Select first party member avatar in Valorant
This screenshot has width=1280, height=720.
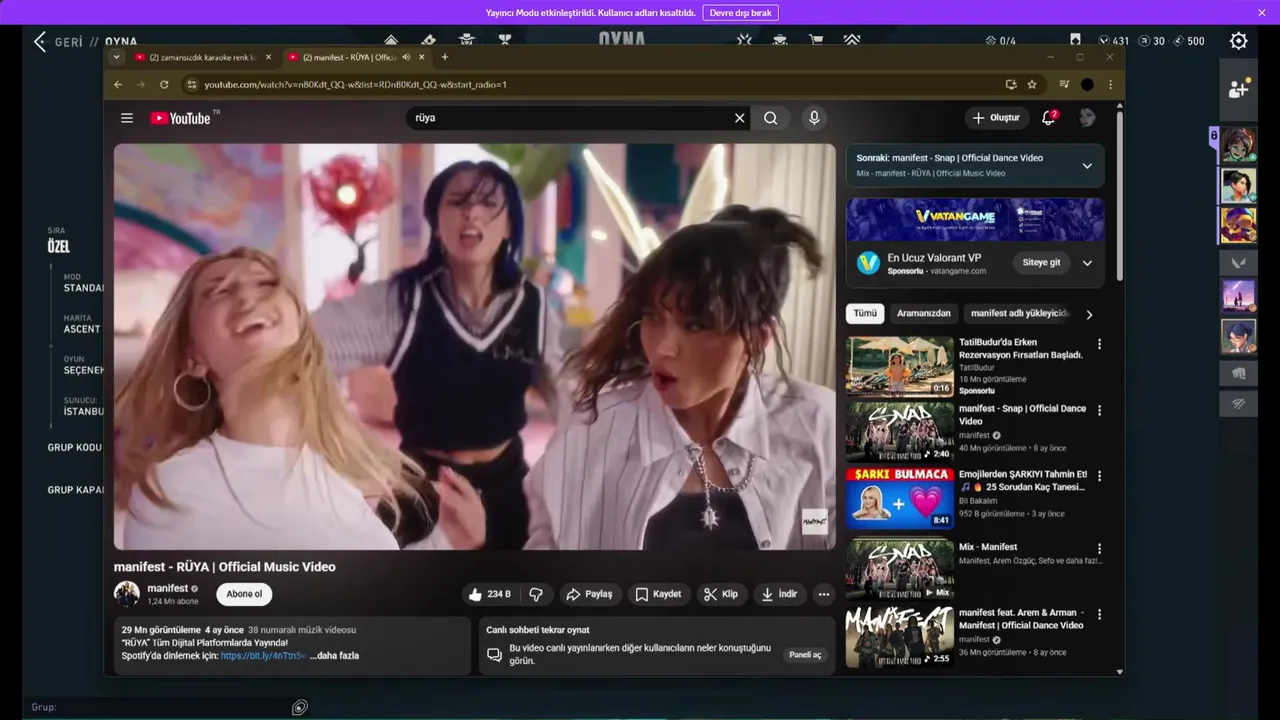tap(1238, 145)
